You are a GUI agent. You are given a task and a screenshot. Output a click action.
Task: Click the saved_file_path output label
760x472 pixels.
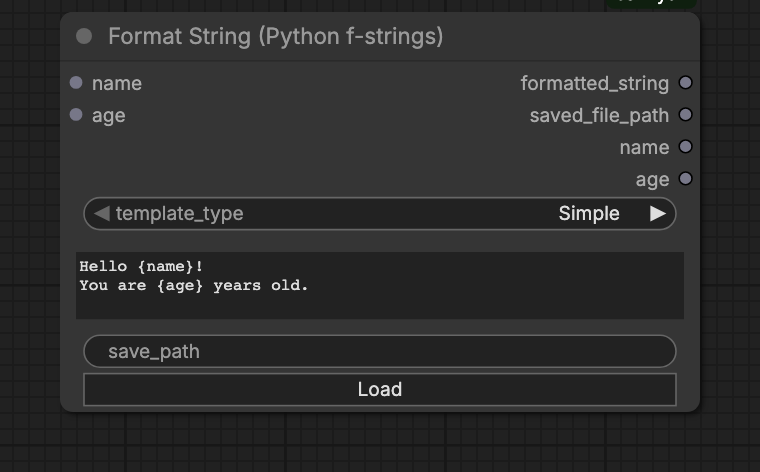pyautogui.click(x=599, y=115)
